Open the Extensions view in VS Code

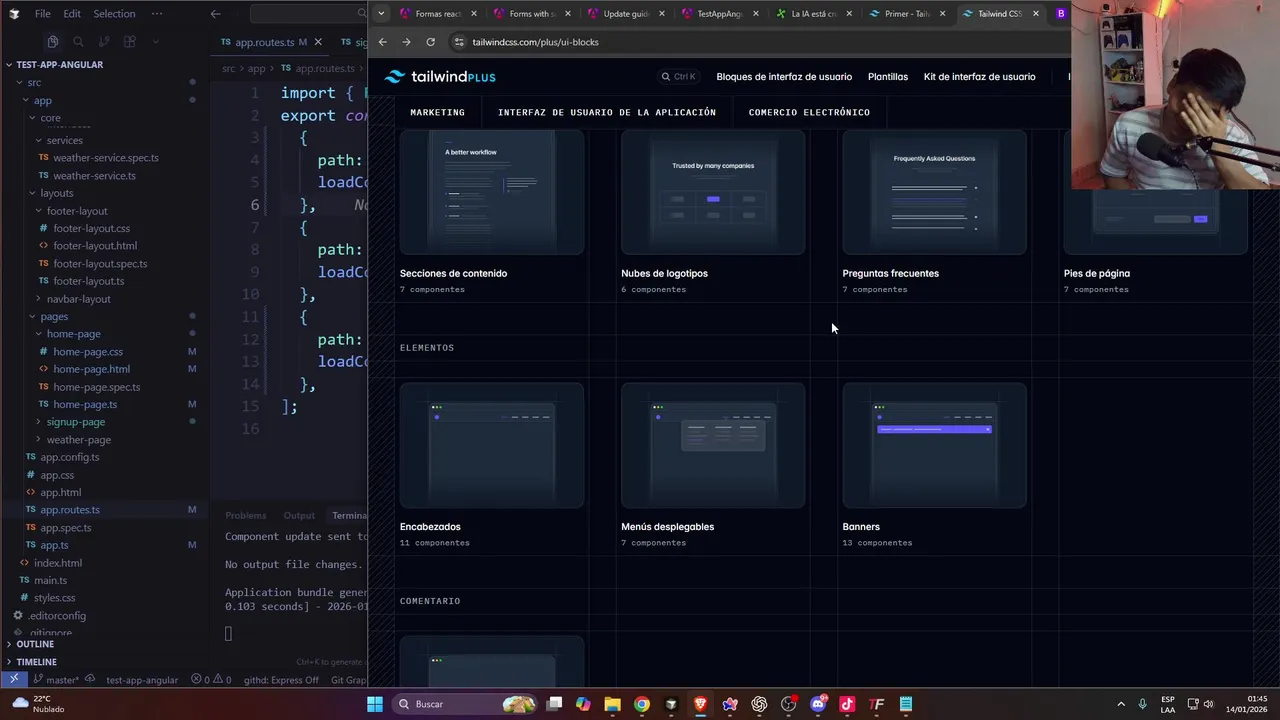point(130,42)
